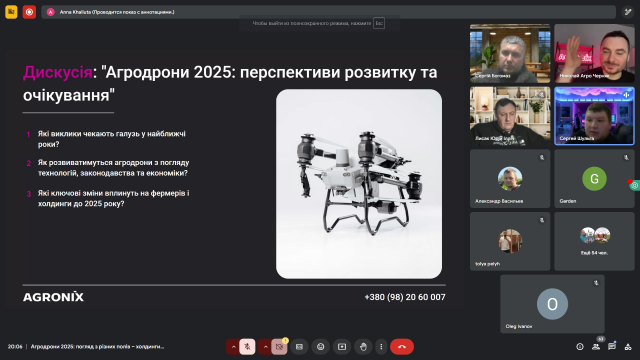640x360 pixels.
Task: Click muted mic icon on tolya pelyh tile
Action: tap(542, 220)
